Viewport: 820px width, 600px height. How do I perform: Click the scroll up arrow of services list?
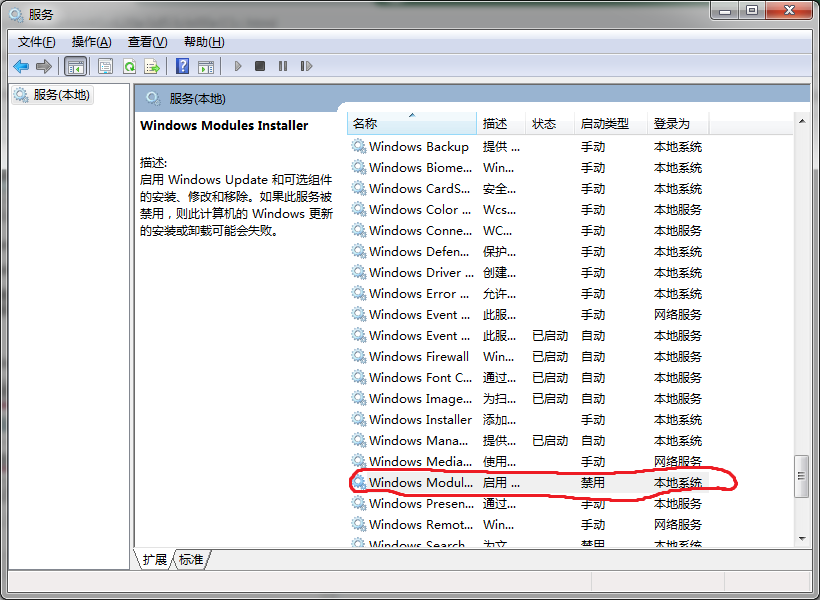pyautogui.click(x=802, y=121)
